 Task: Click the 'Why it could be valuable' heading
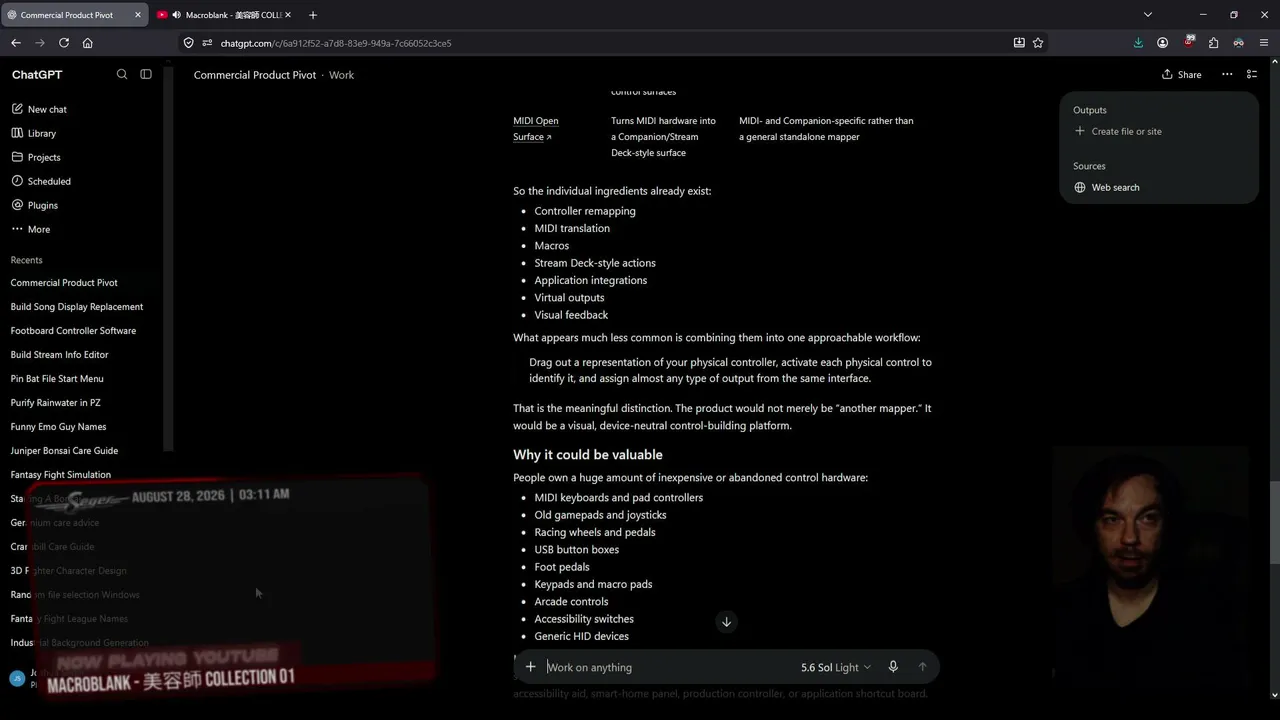click(588, 455)
